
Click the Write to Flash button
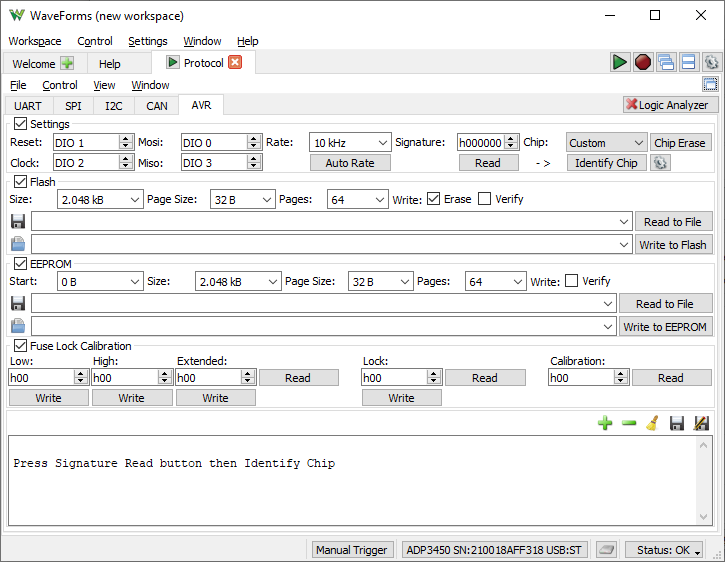pos(673,244)
